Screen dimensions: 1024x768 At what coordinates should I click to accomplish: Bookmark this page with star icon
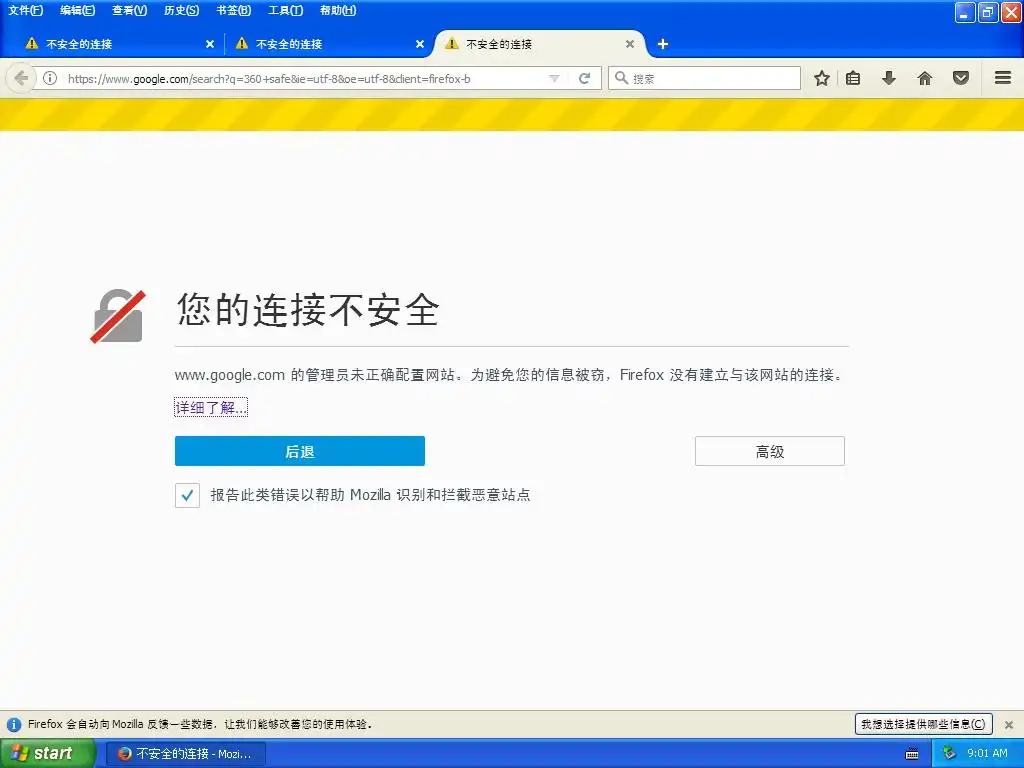click(x=822, y=78)
